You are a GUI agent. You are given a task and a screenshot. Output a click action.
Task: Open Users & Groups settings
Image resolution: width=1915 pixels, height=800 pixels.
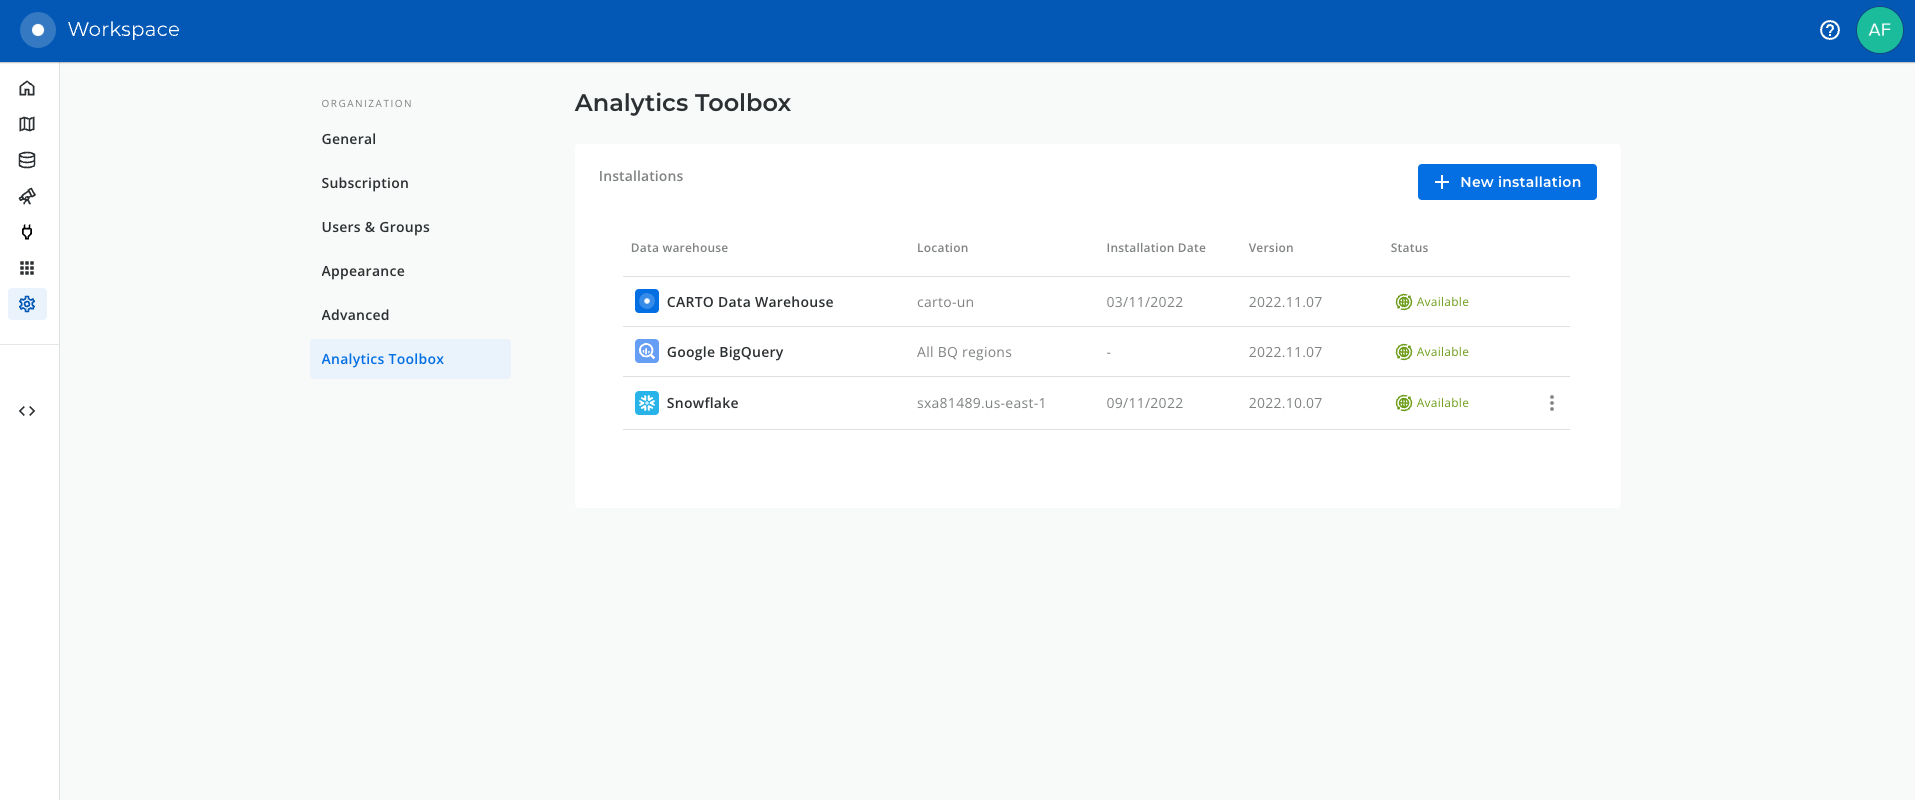[375, 227]
